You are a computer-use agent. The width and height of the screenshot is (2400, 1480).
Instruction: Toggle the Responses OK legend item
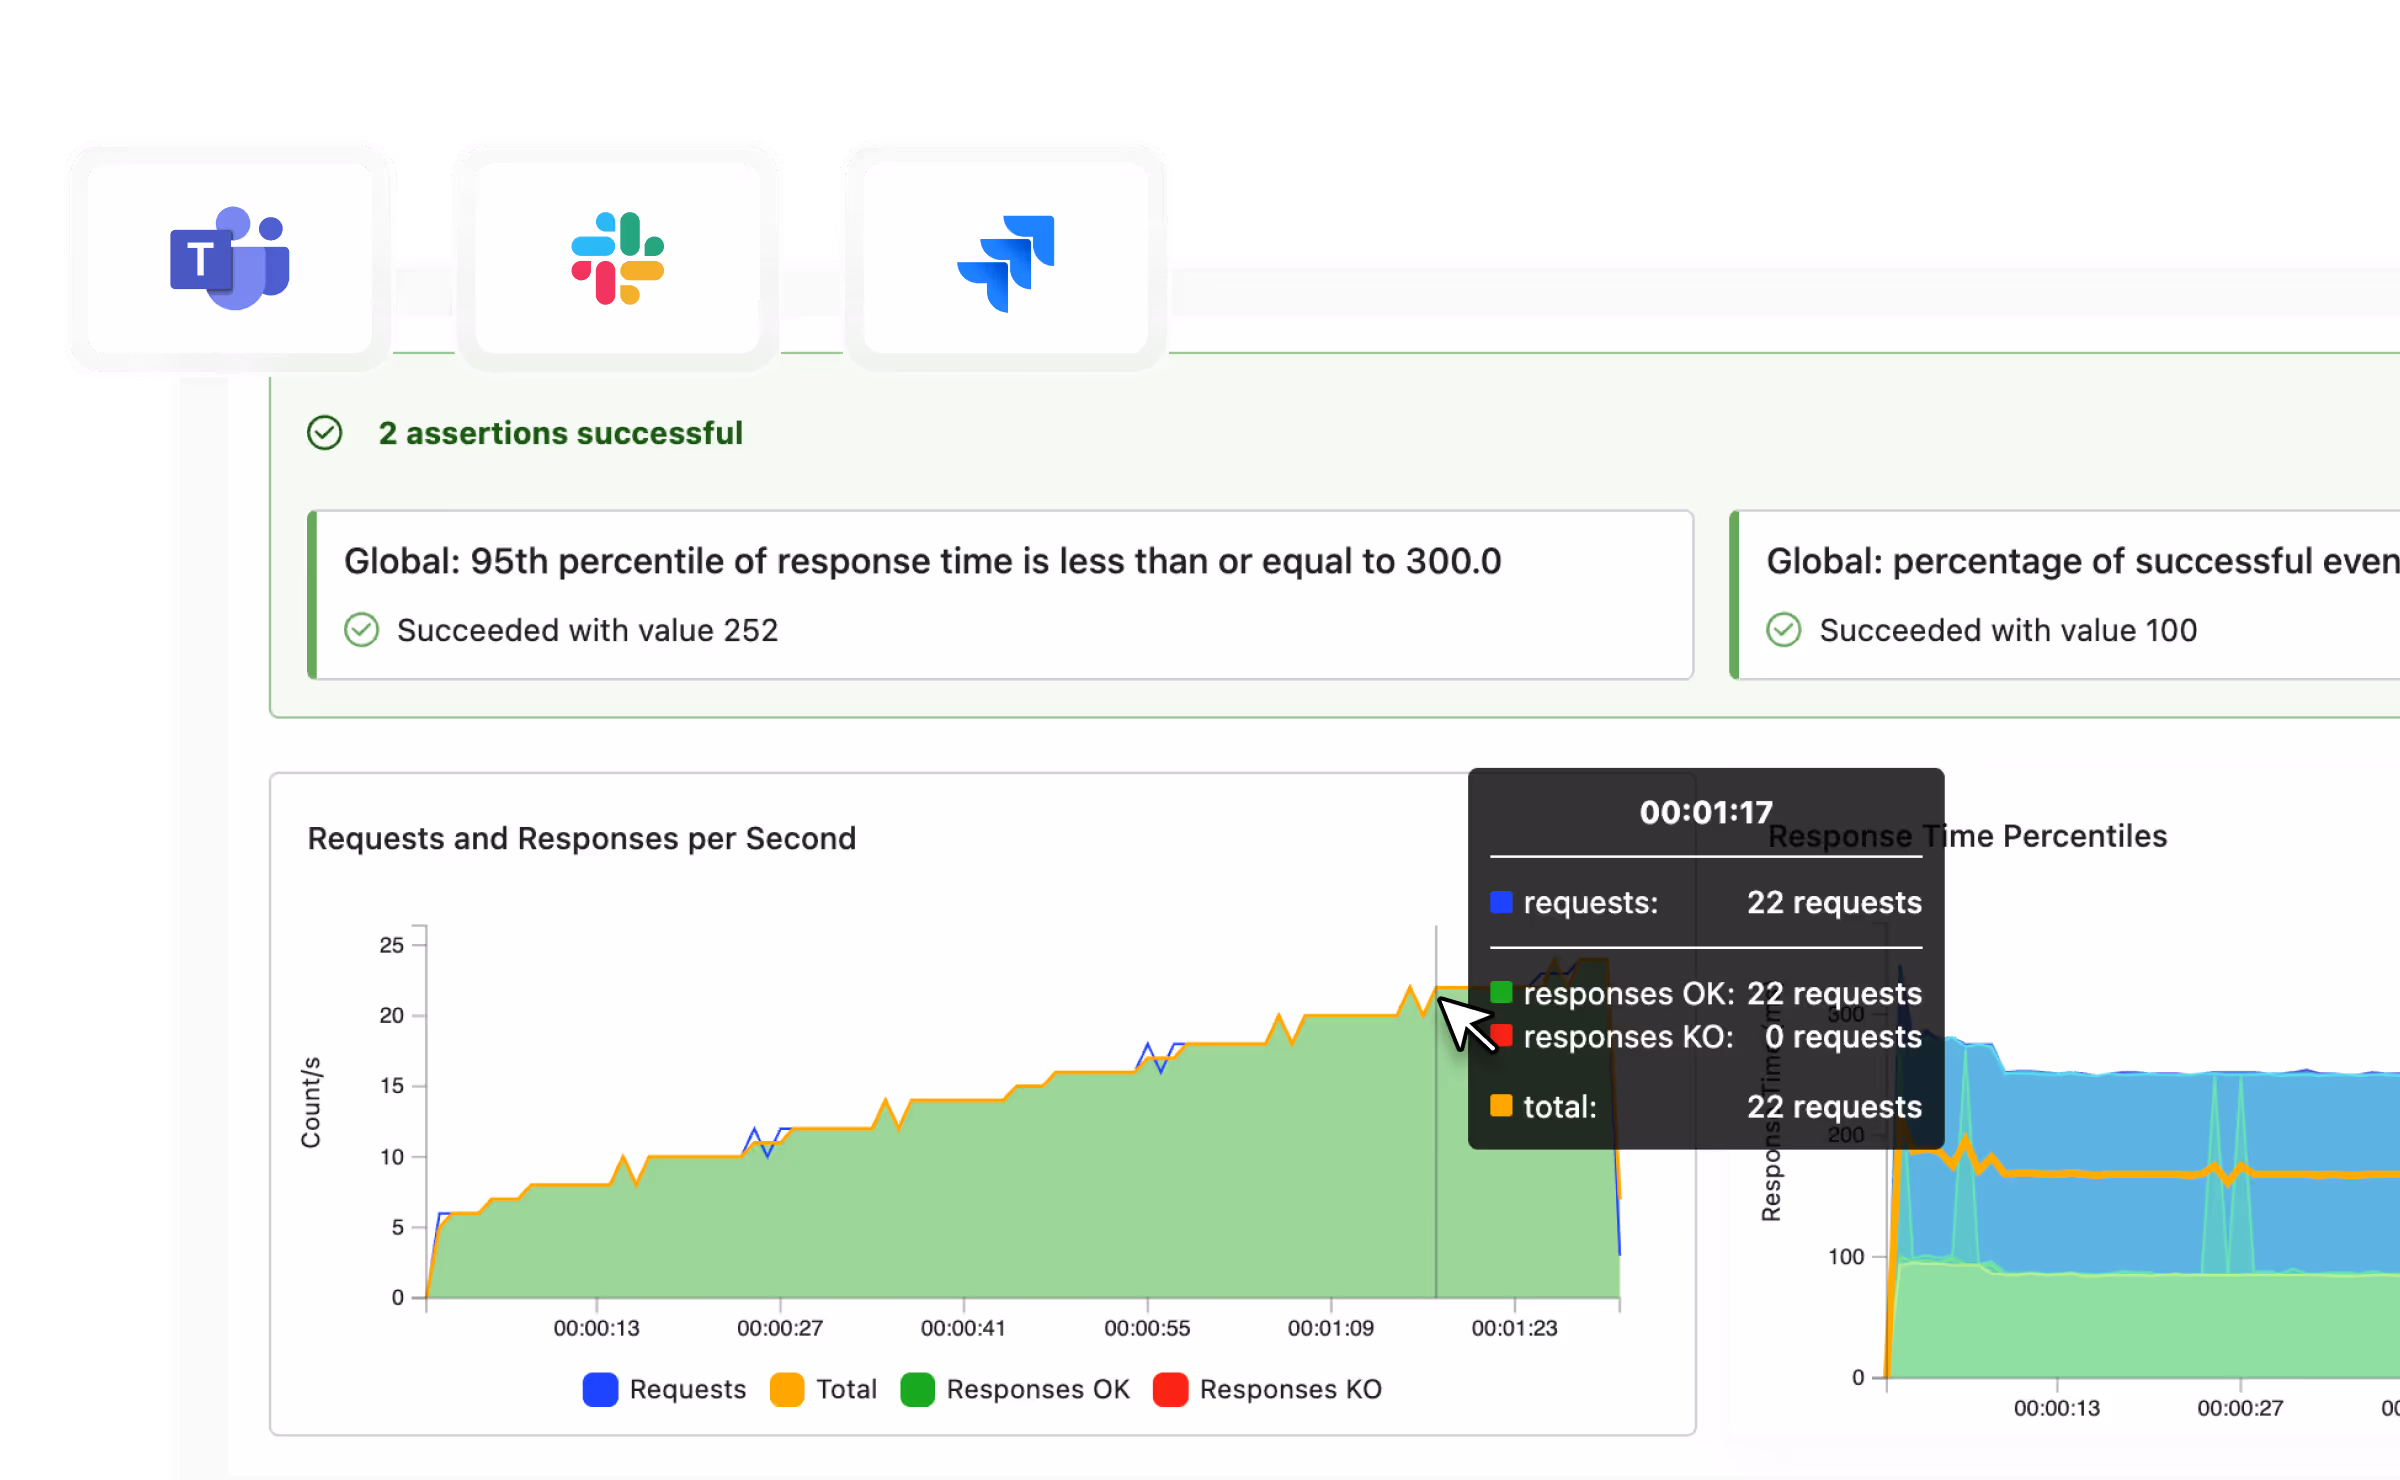[x=1037, y=1389]
